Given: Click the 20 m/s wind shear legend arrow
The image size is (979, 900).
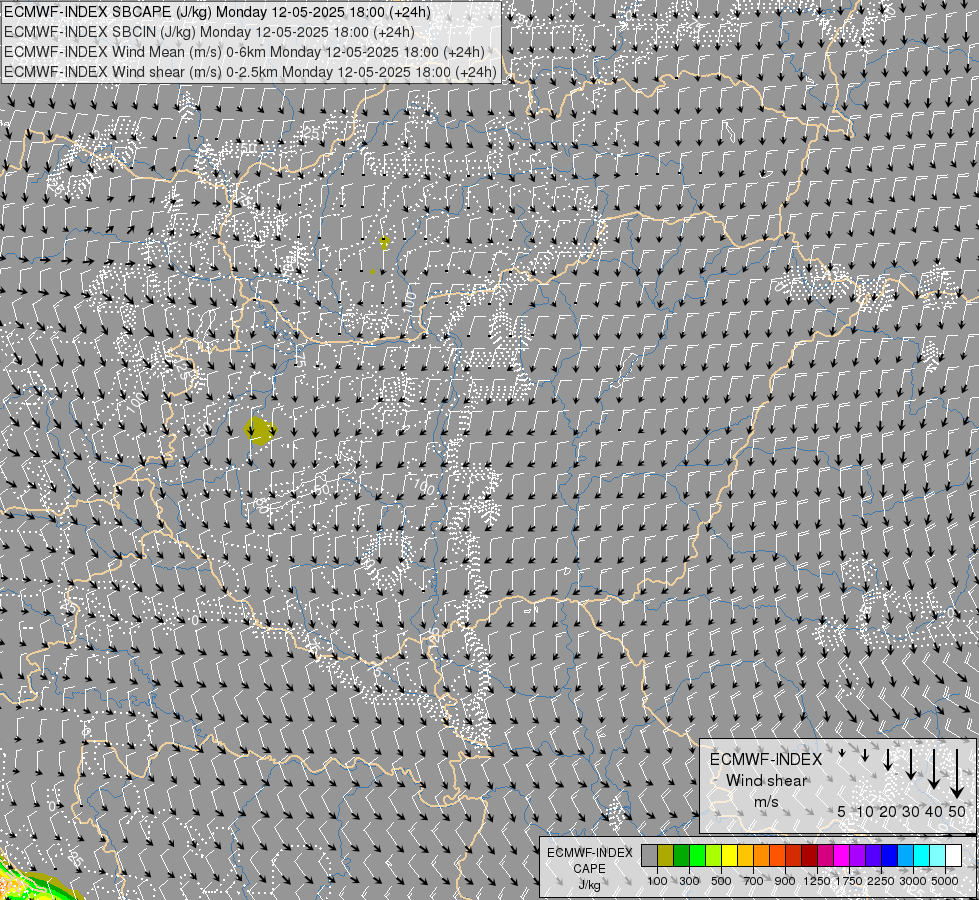Looking at the screenshot, I should [x=888, y=760].
